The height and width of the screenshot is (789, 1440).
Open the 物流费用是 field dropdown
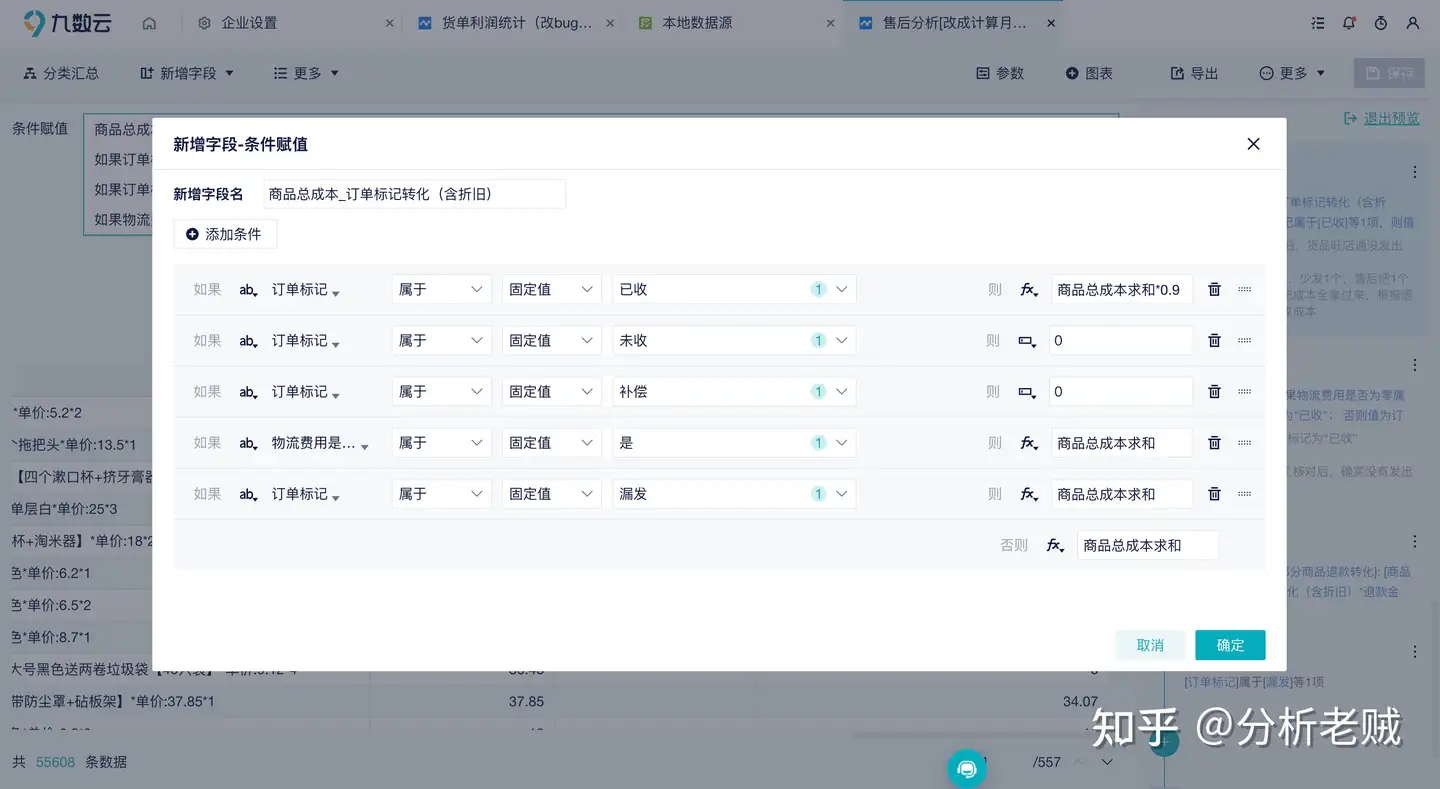pos(320,442)
